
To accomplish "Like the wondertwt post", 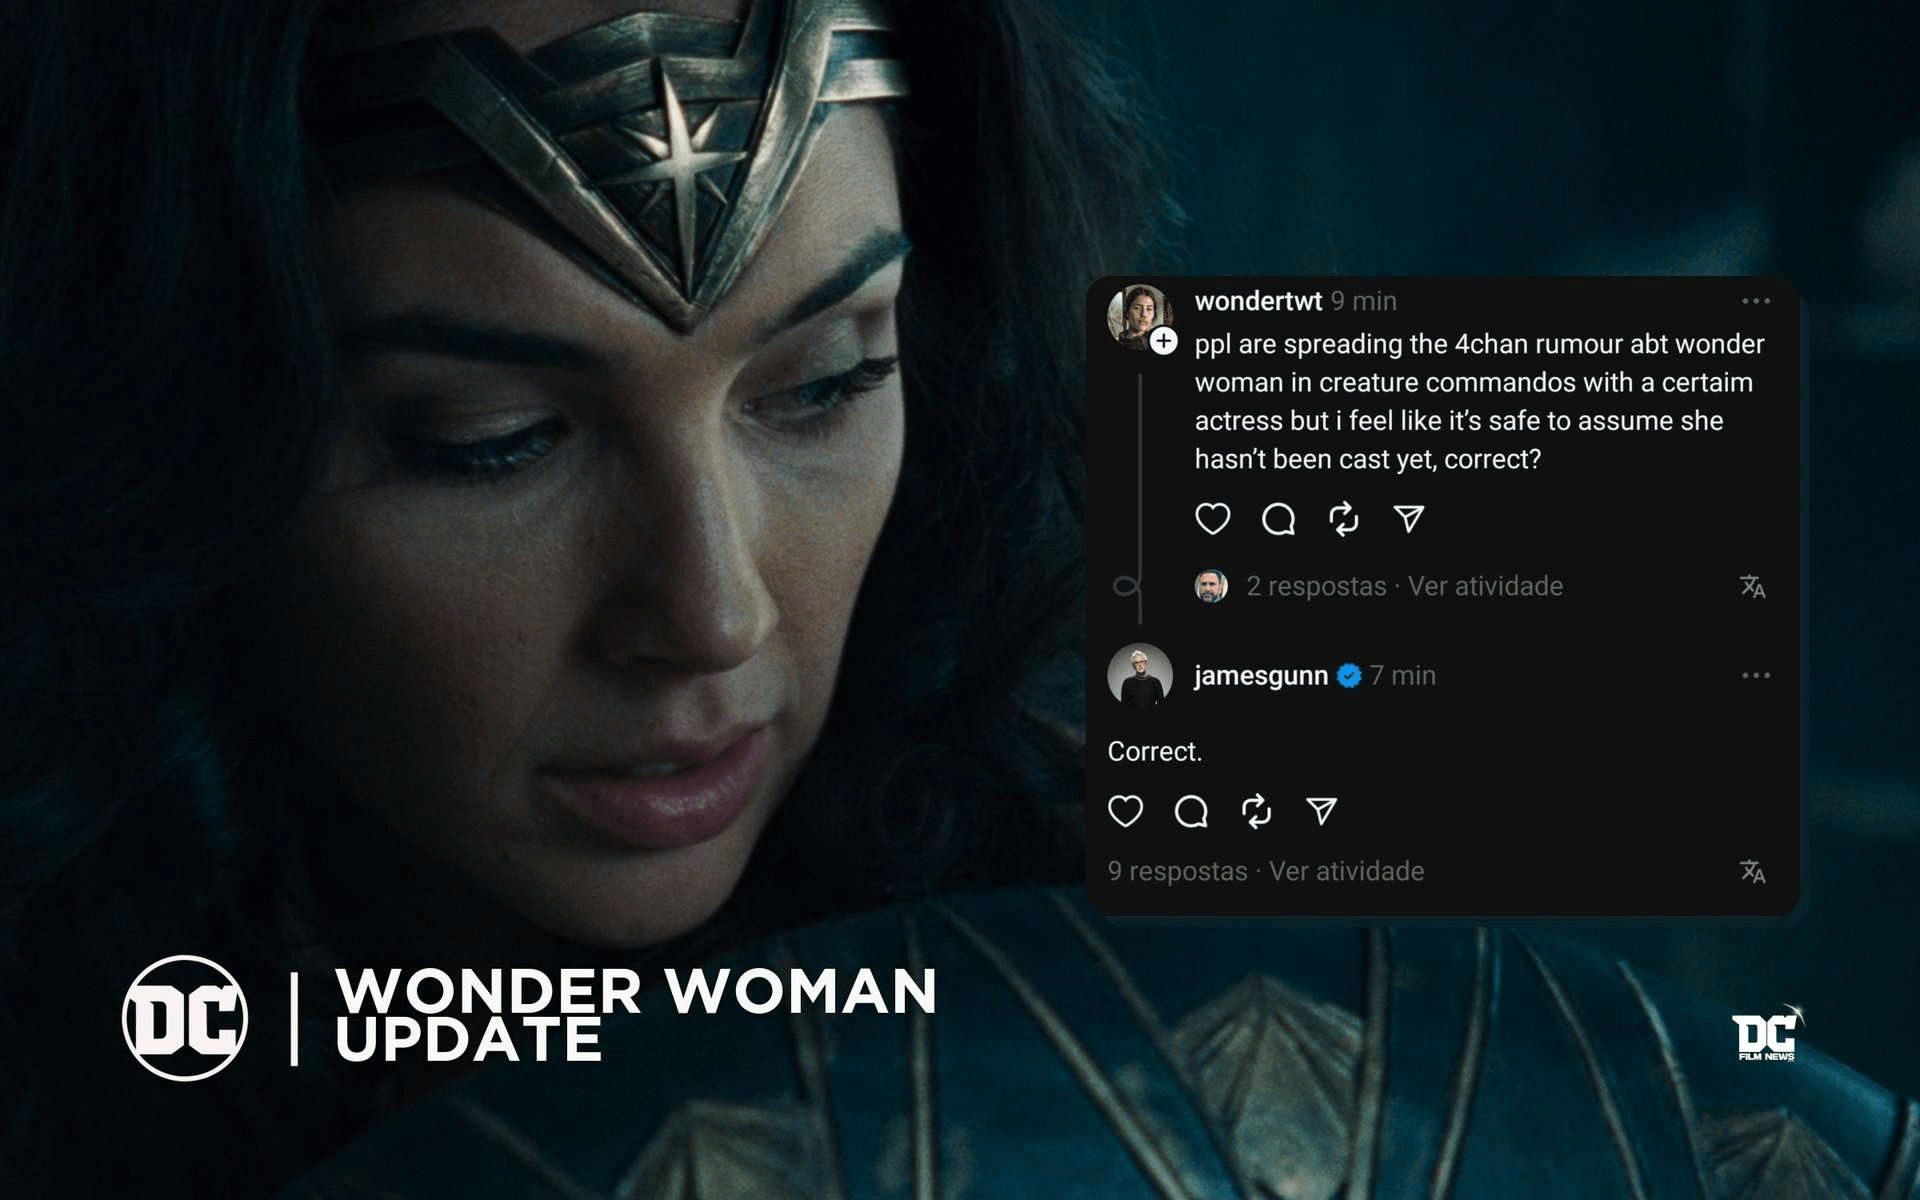I will [1212, 519].
